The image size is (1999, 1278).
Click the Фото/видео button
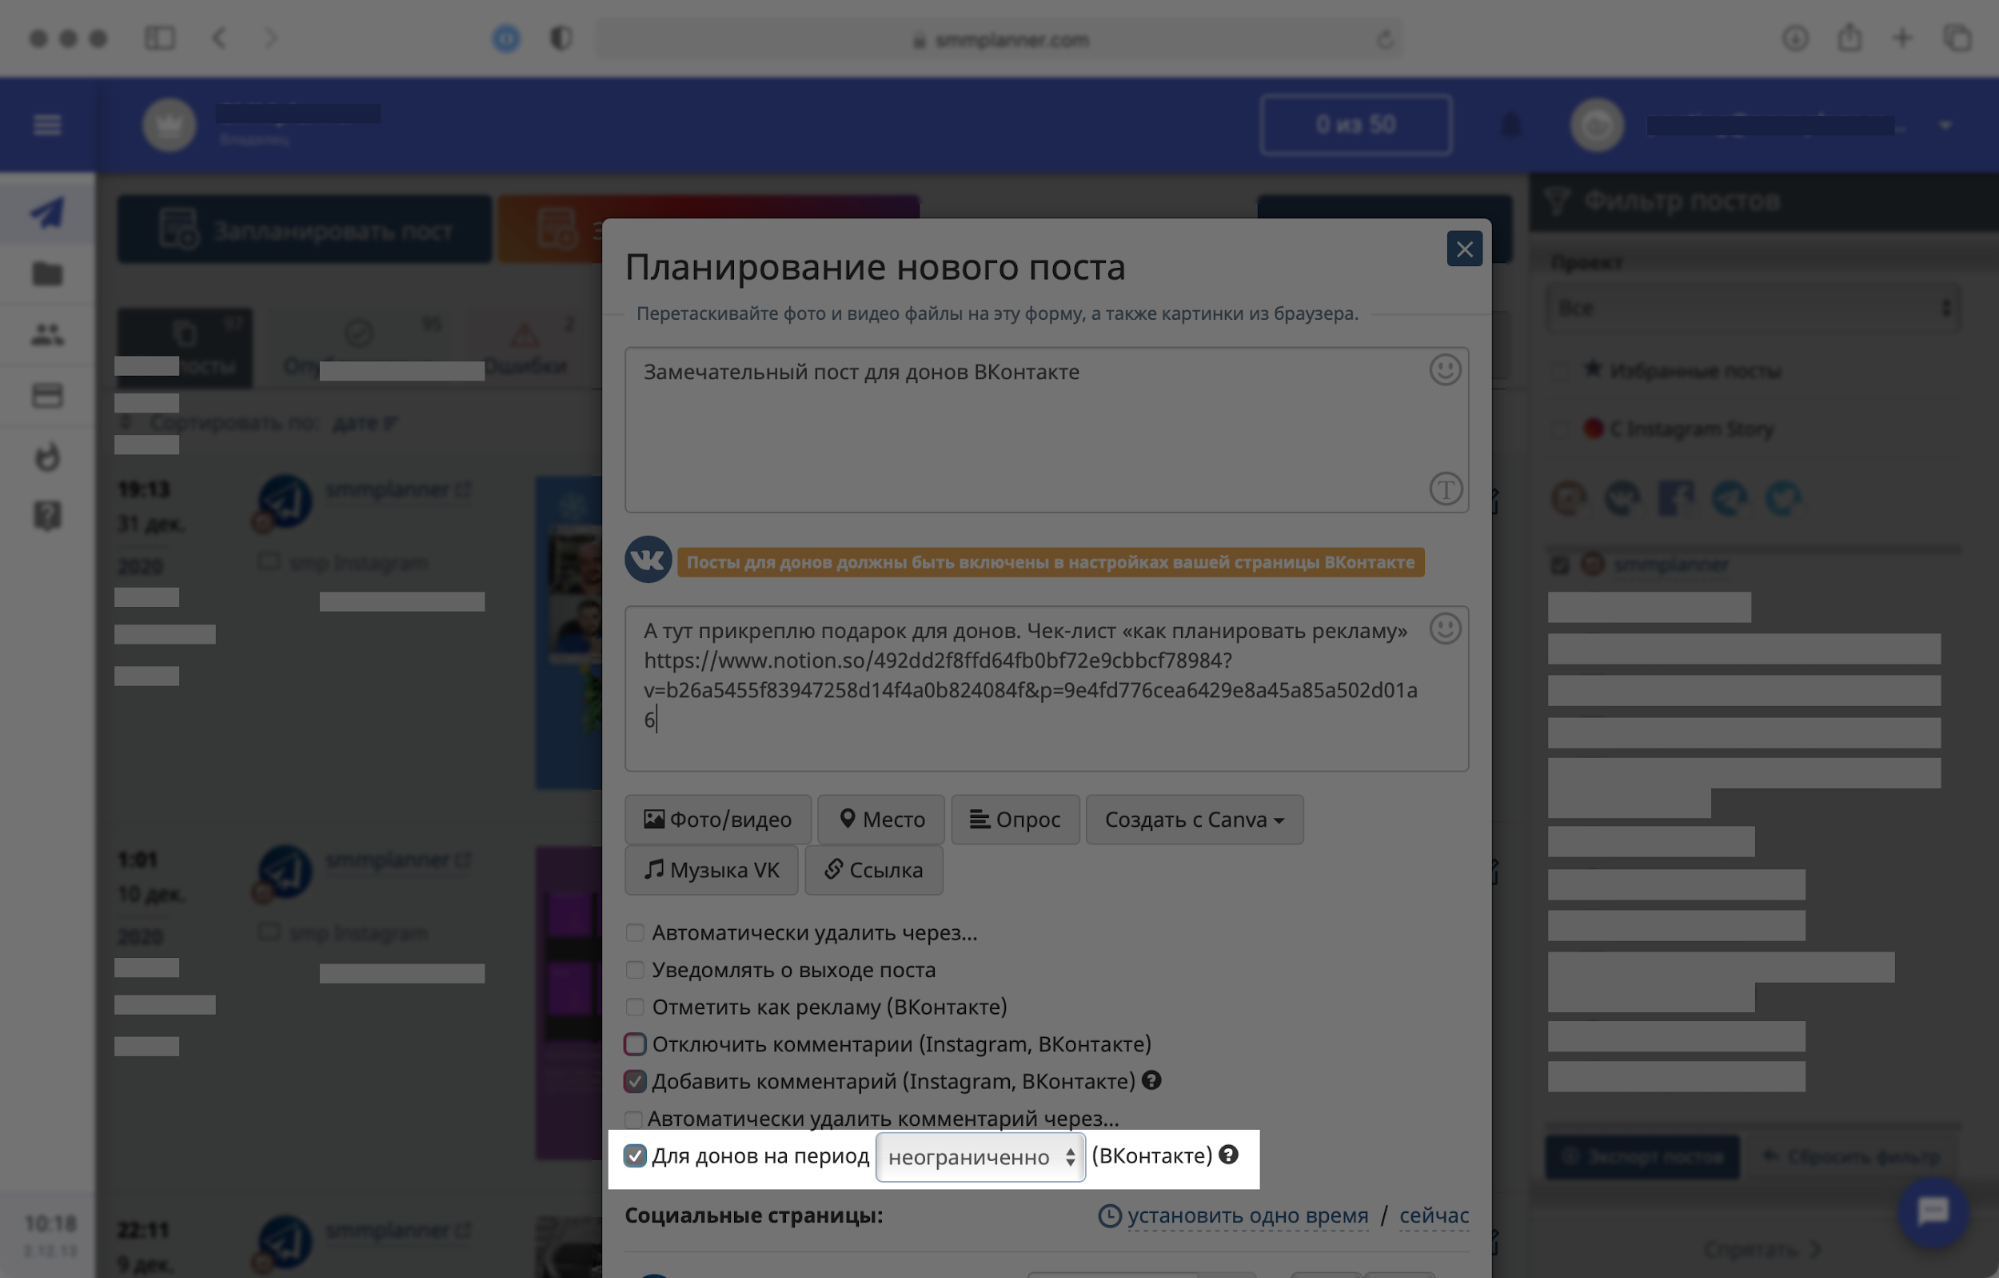pos(718,820)
